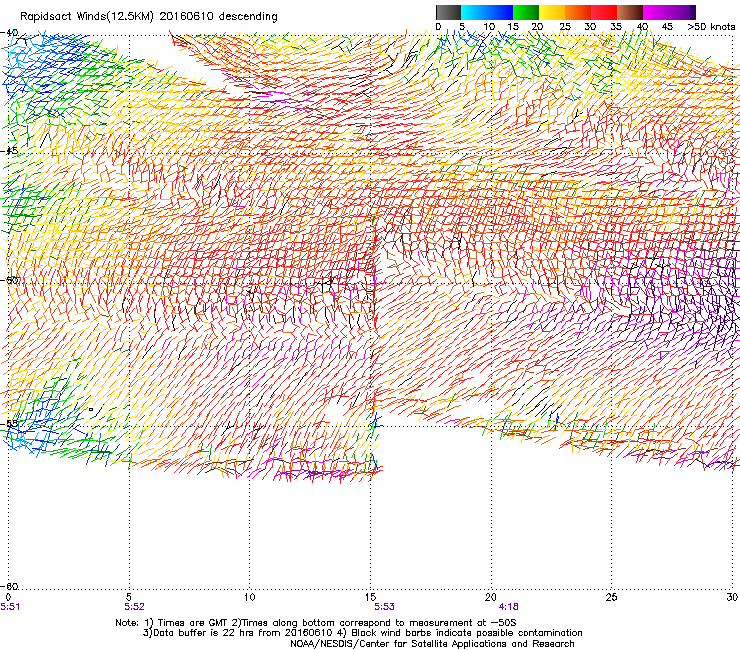
Task: Click the -60 latitude axis label
Action: pos(9,586)
